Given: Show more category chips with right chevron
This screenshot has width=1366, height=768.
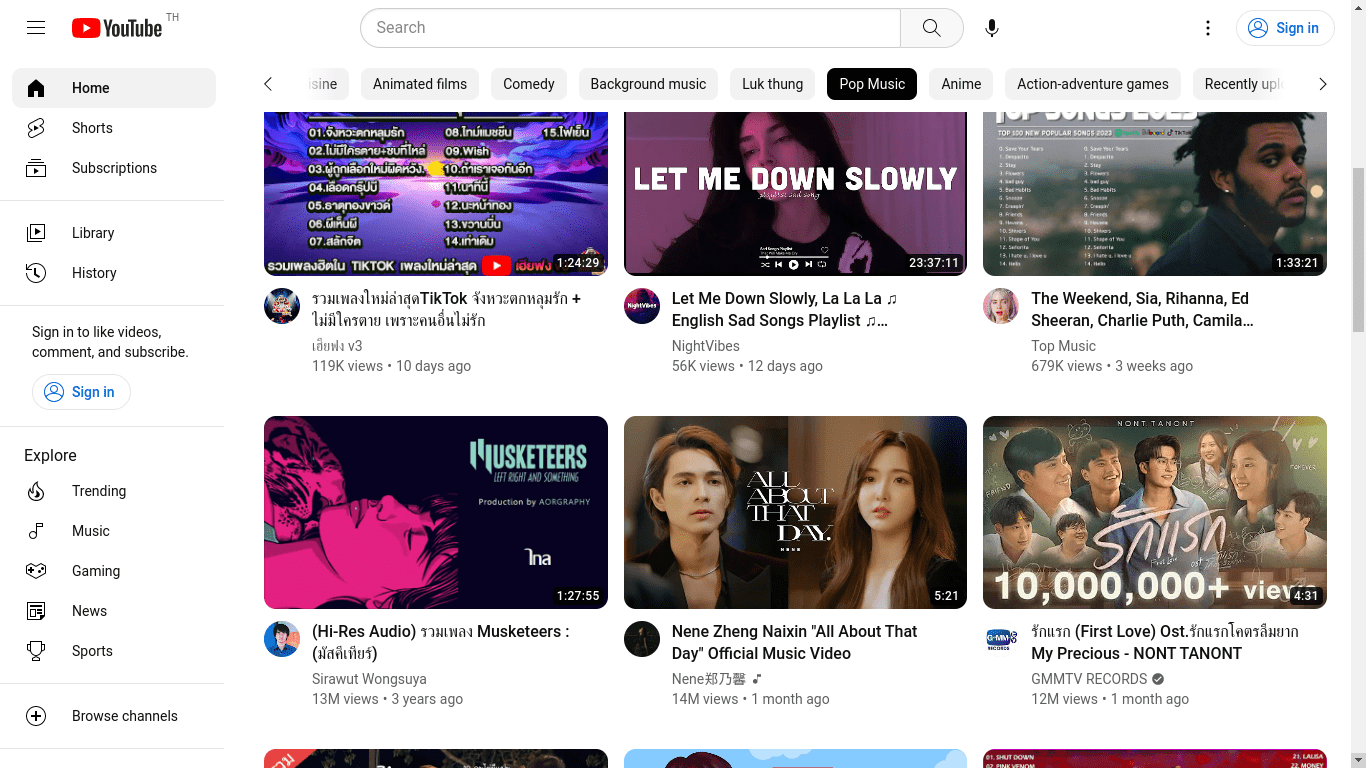Looking at the screenshot, I should (1322, 84).
